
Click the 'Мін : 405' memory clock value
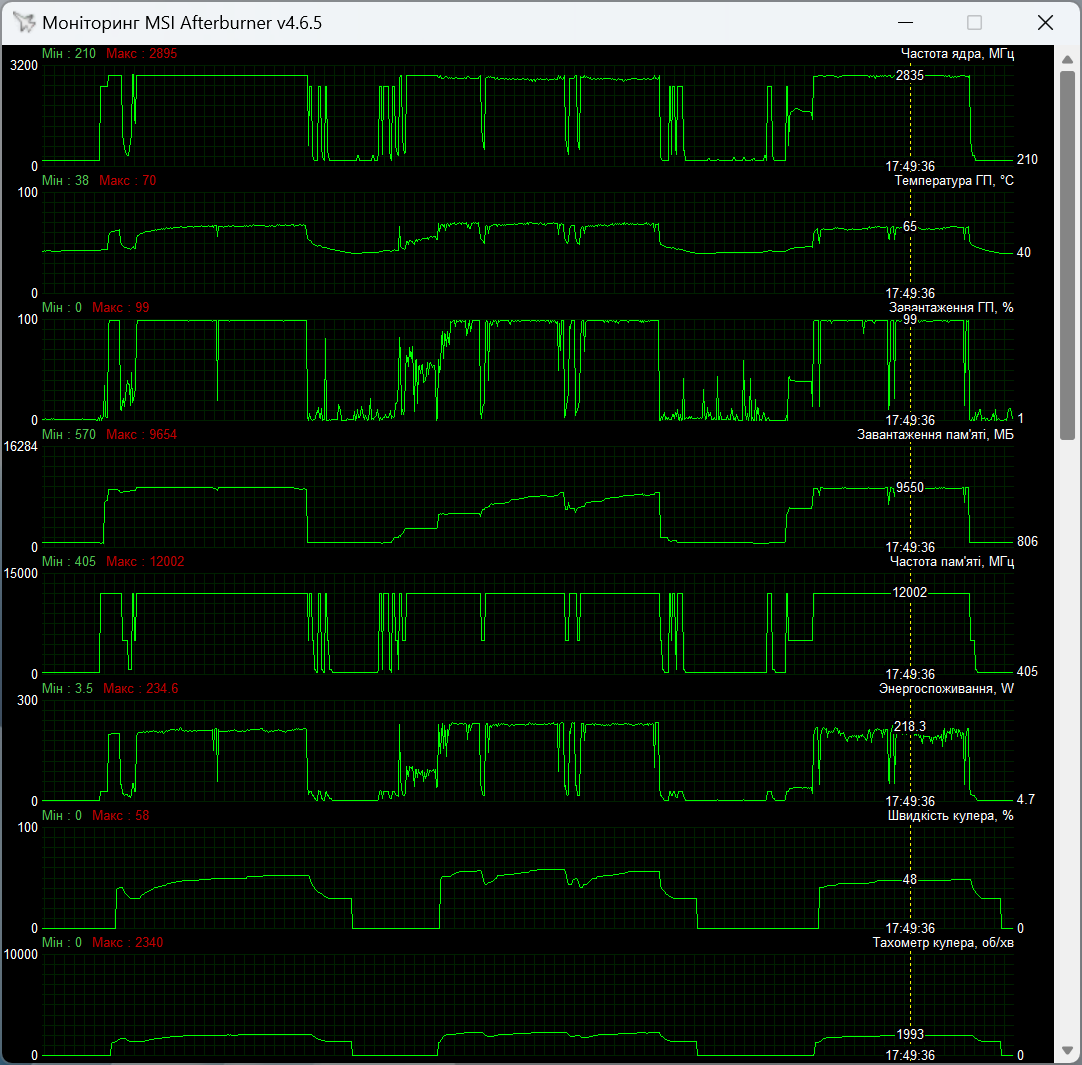(69, 561)
